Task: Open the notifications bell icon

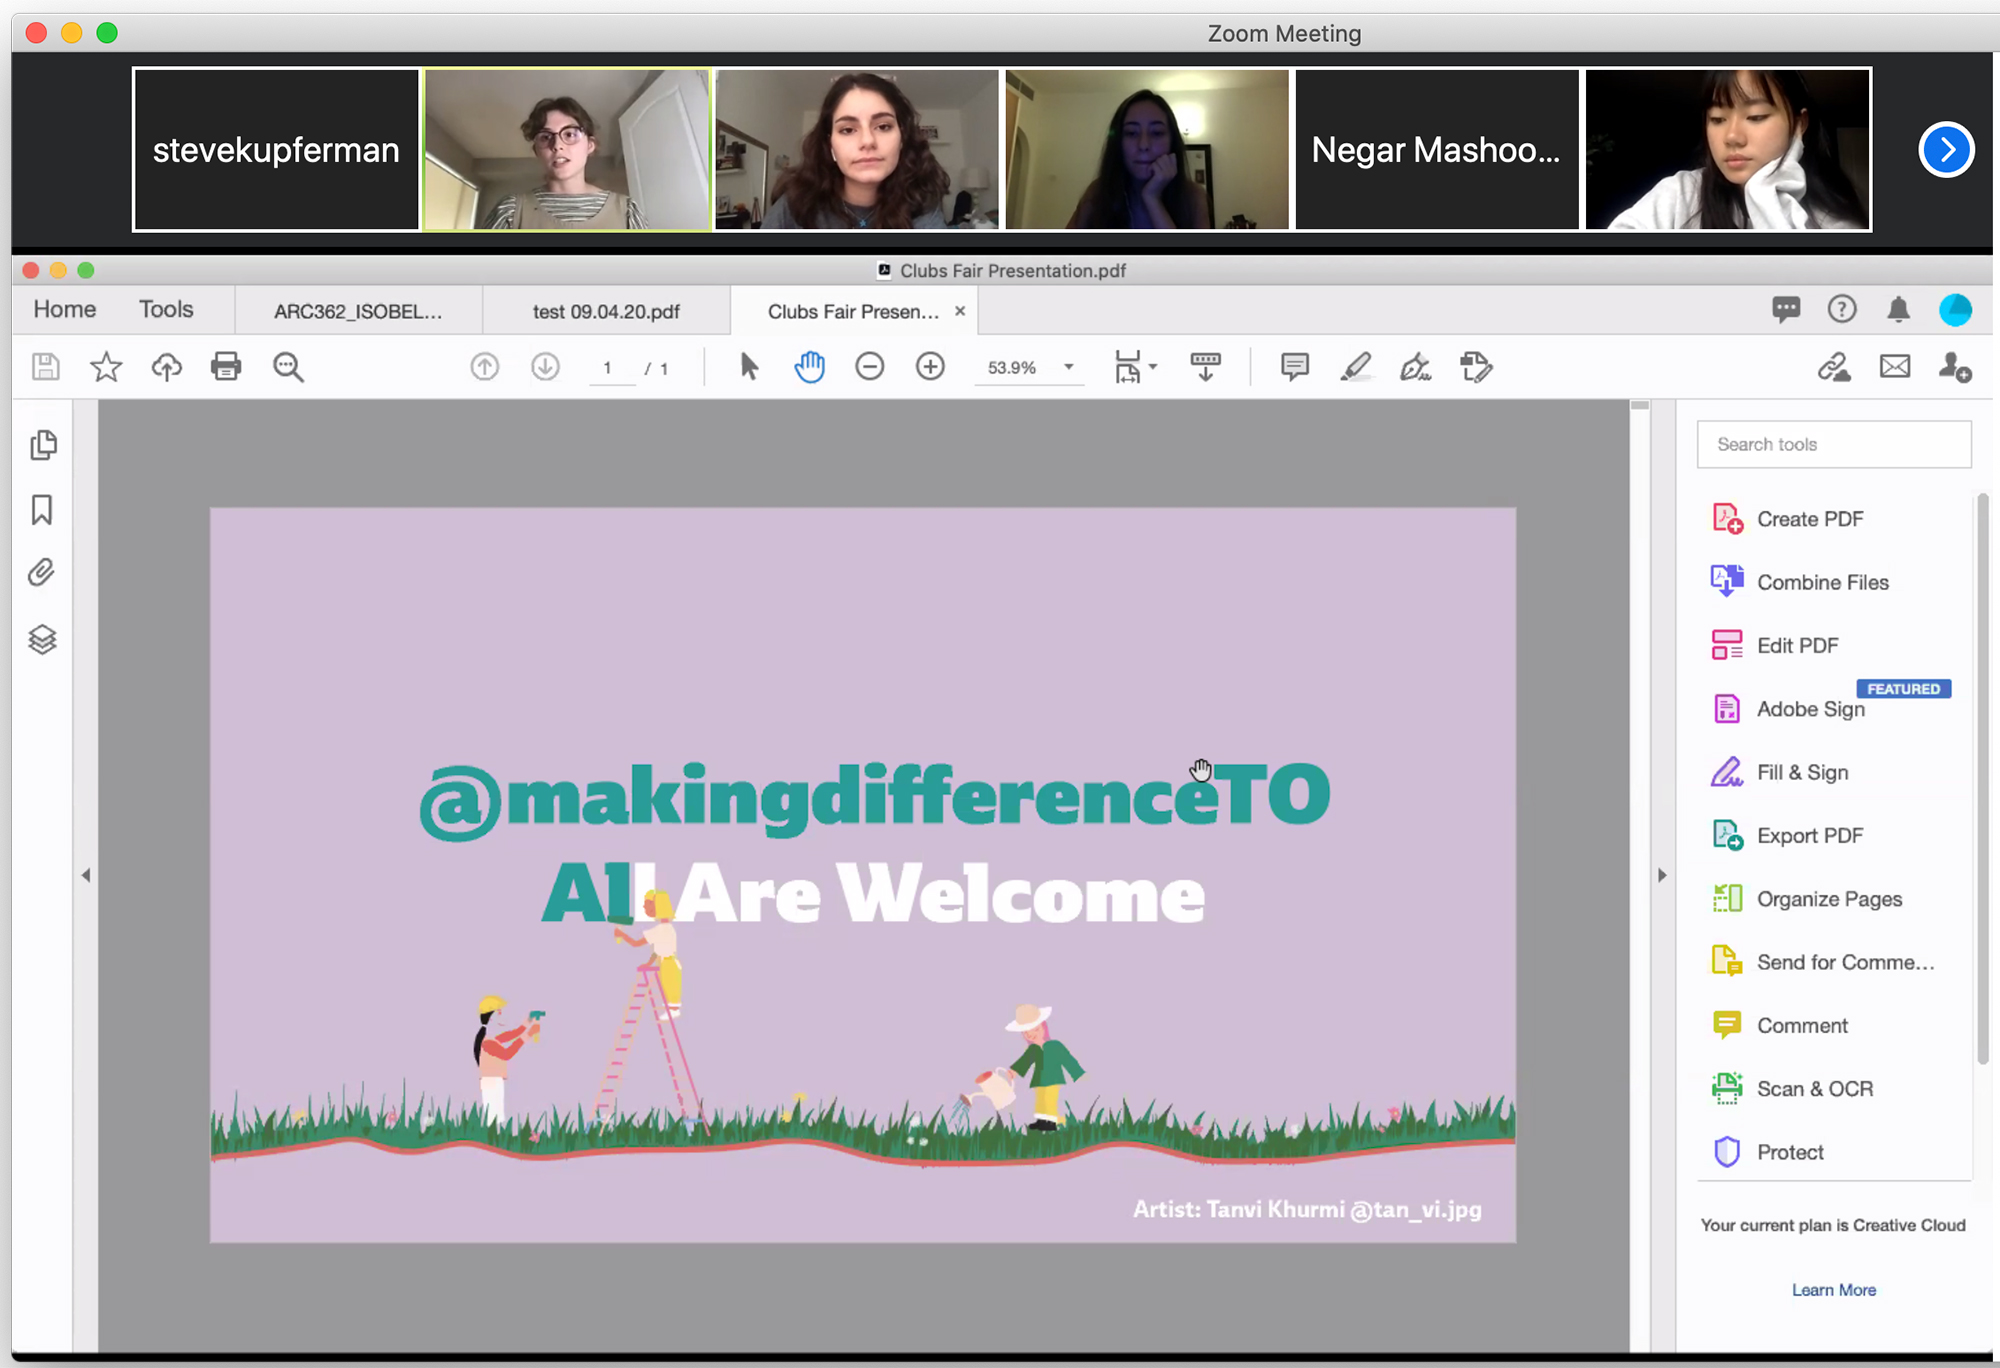Action: (1898, 309)
